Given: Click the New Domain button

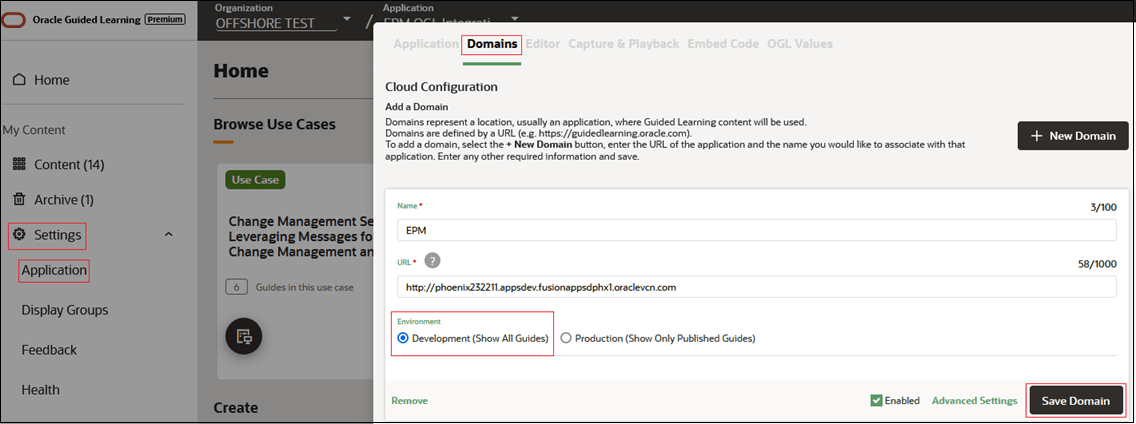Looking at the screenshot, I should point(1073,136).
